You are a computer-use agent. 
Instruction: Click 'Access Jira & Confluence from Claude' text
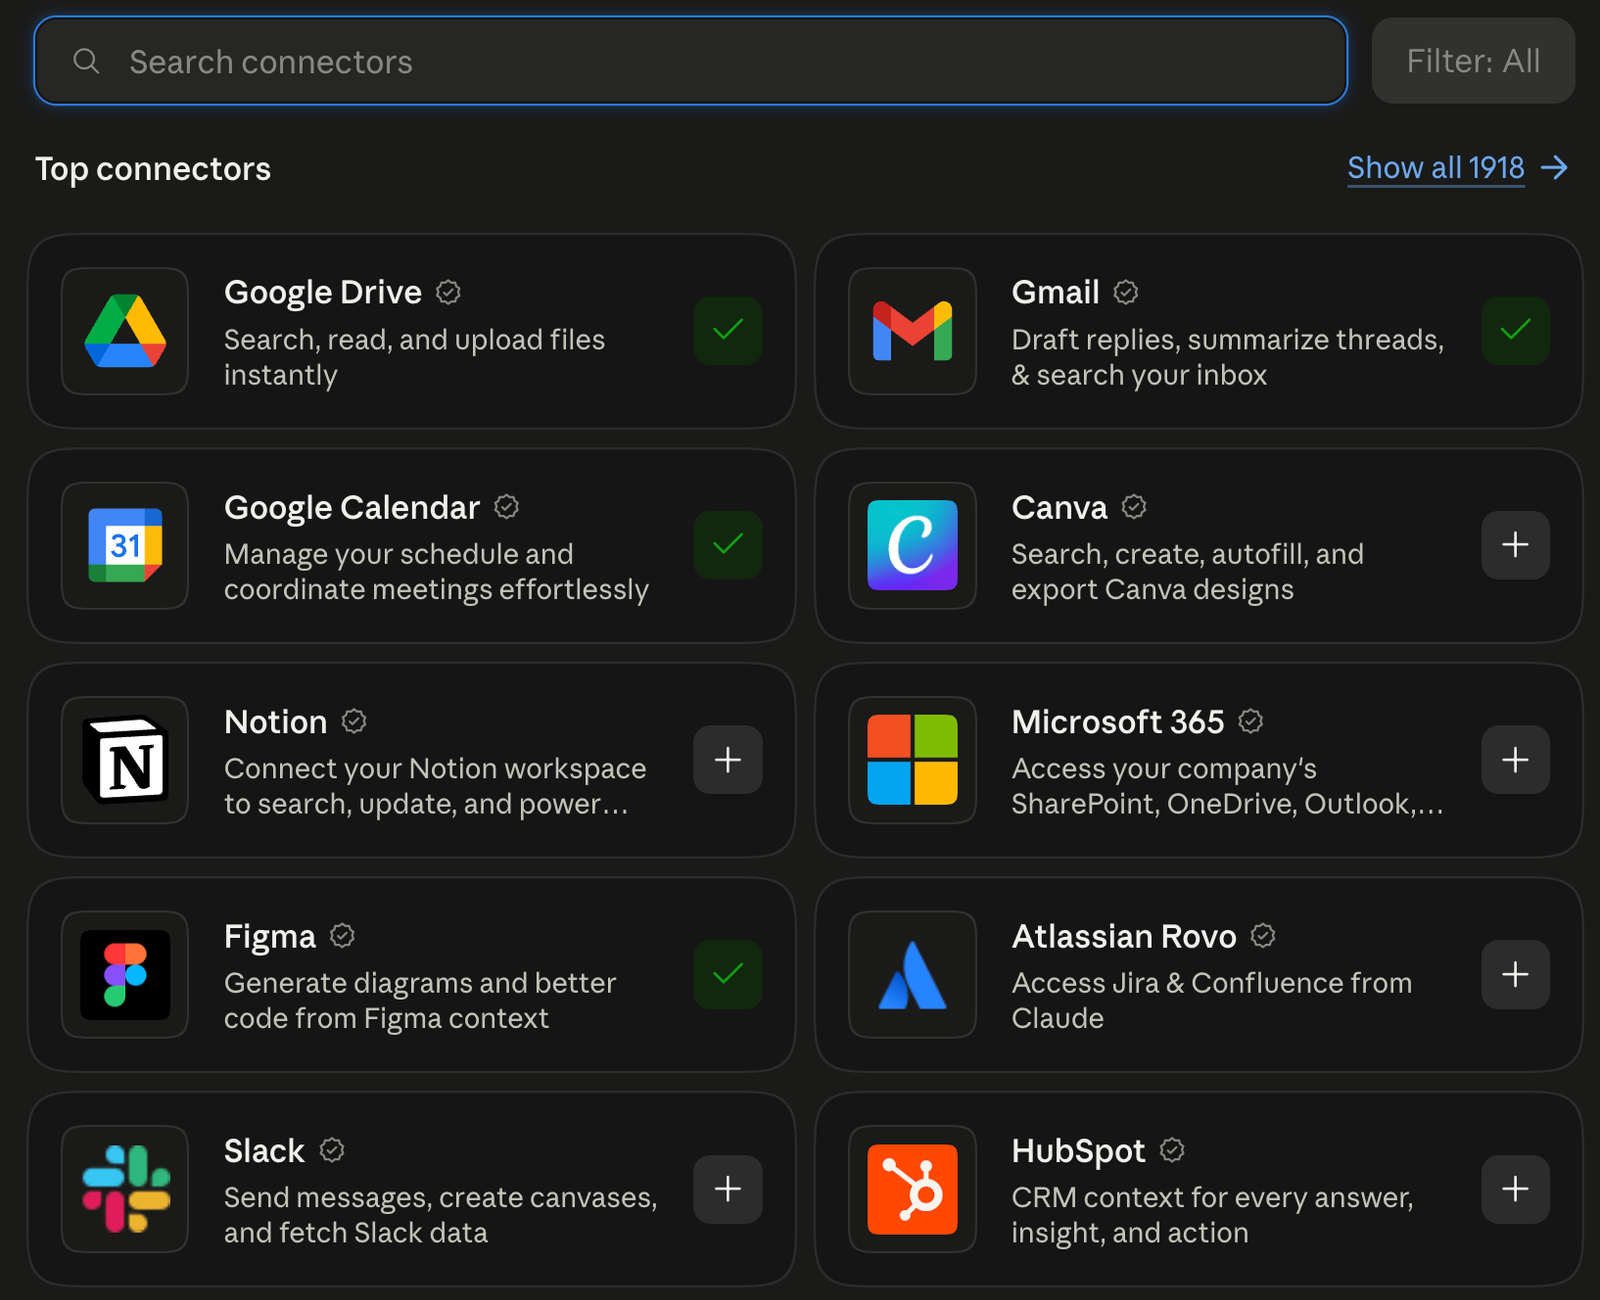1212,1001
